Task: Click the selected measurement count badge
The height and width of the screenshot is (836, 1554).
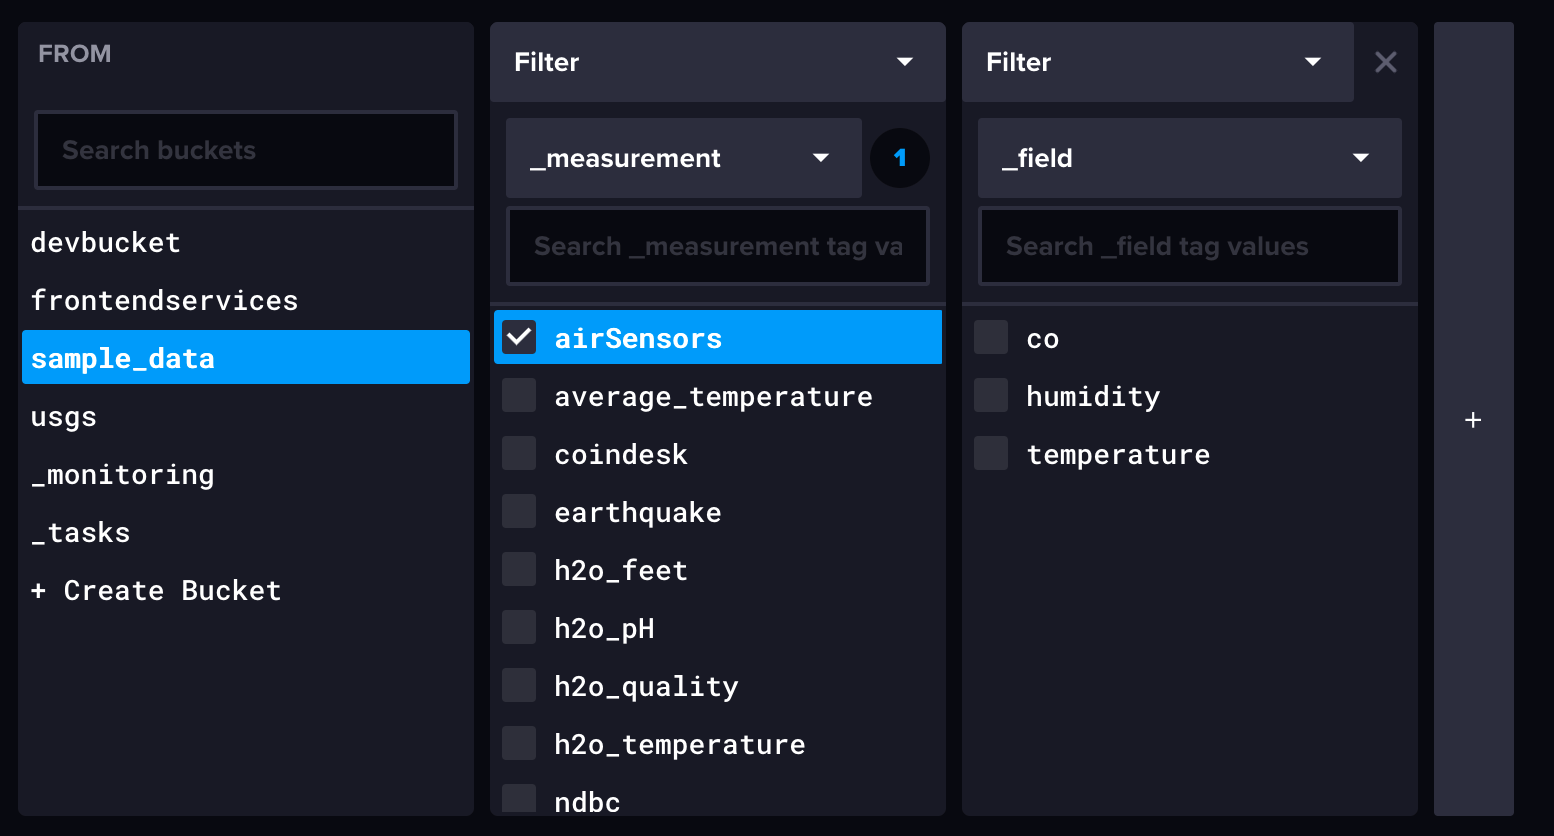Action: [x=899, y=158]
